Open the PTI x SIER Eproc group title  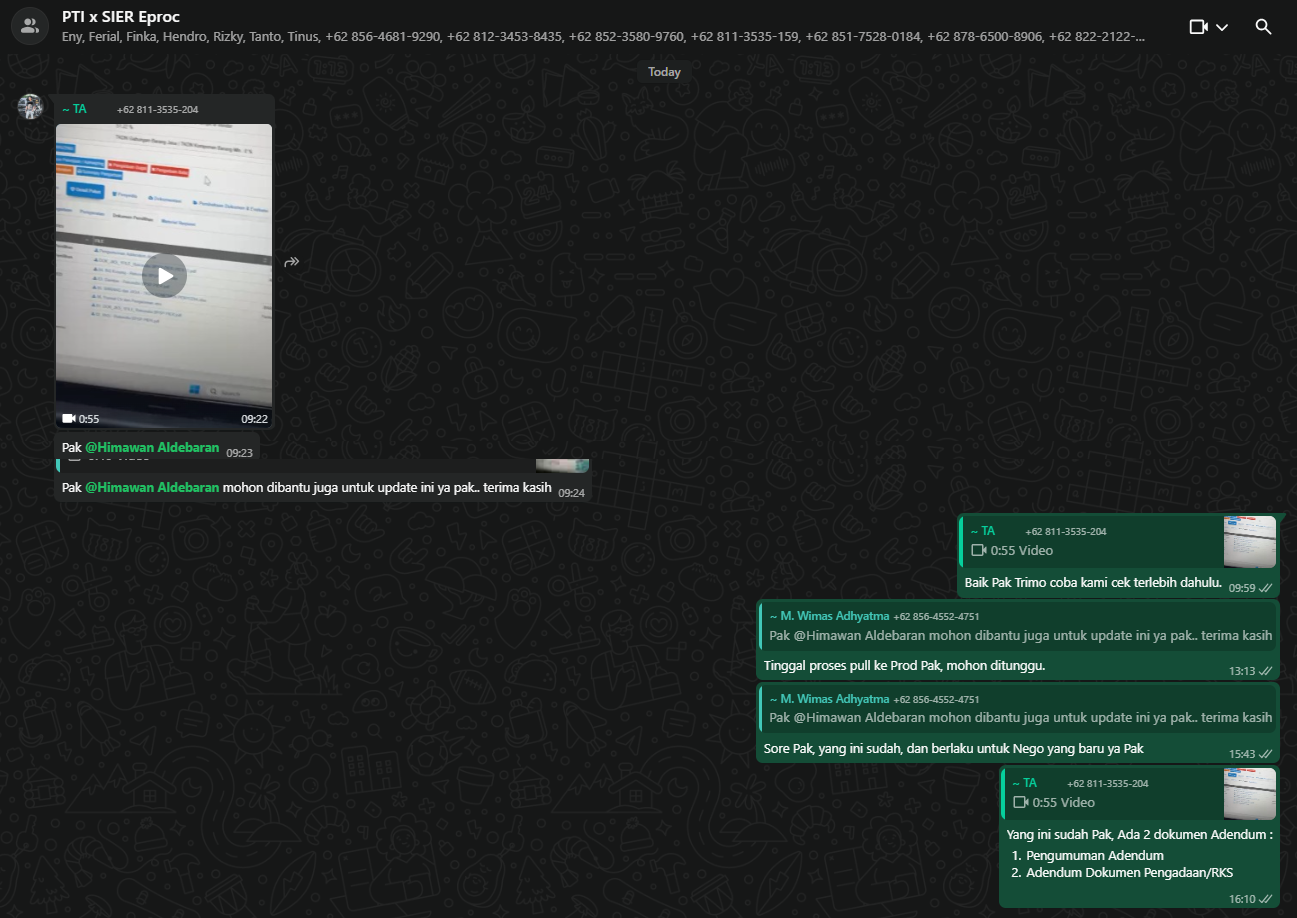tap(121, 17)
